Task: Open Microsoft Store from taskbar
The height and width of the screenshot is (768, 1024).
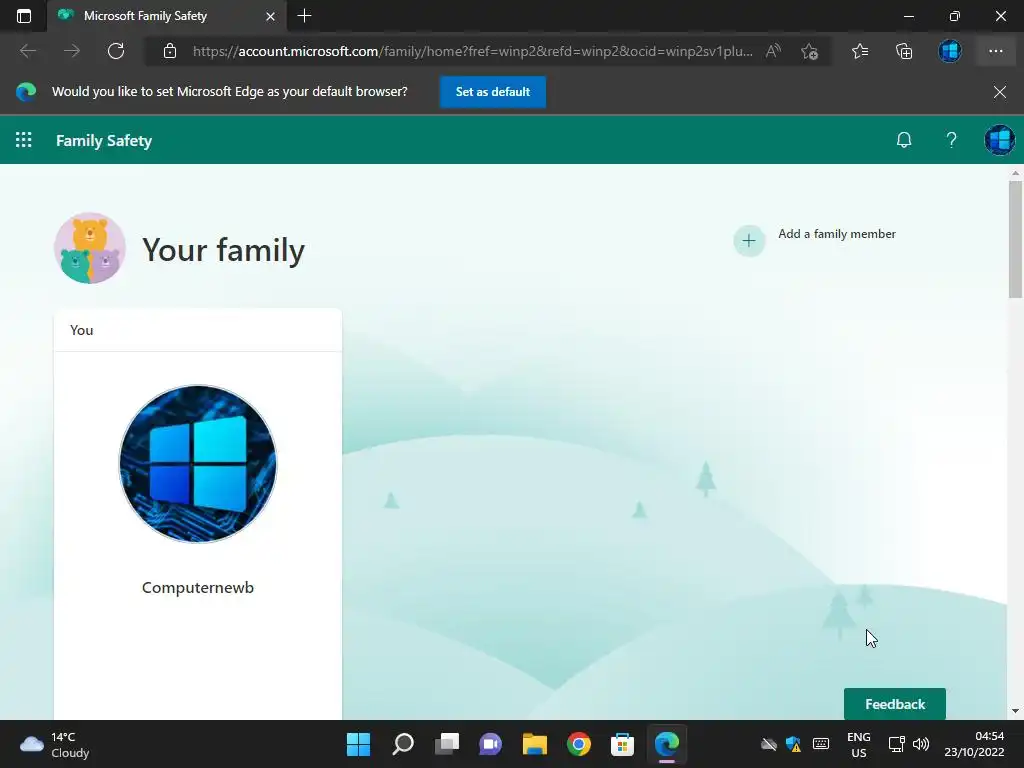Action: pyautogui.click(x=622, y=744)
